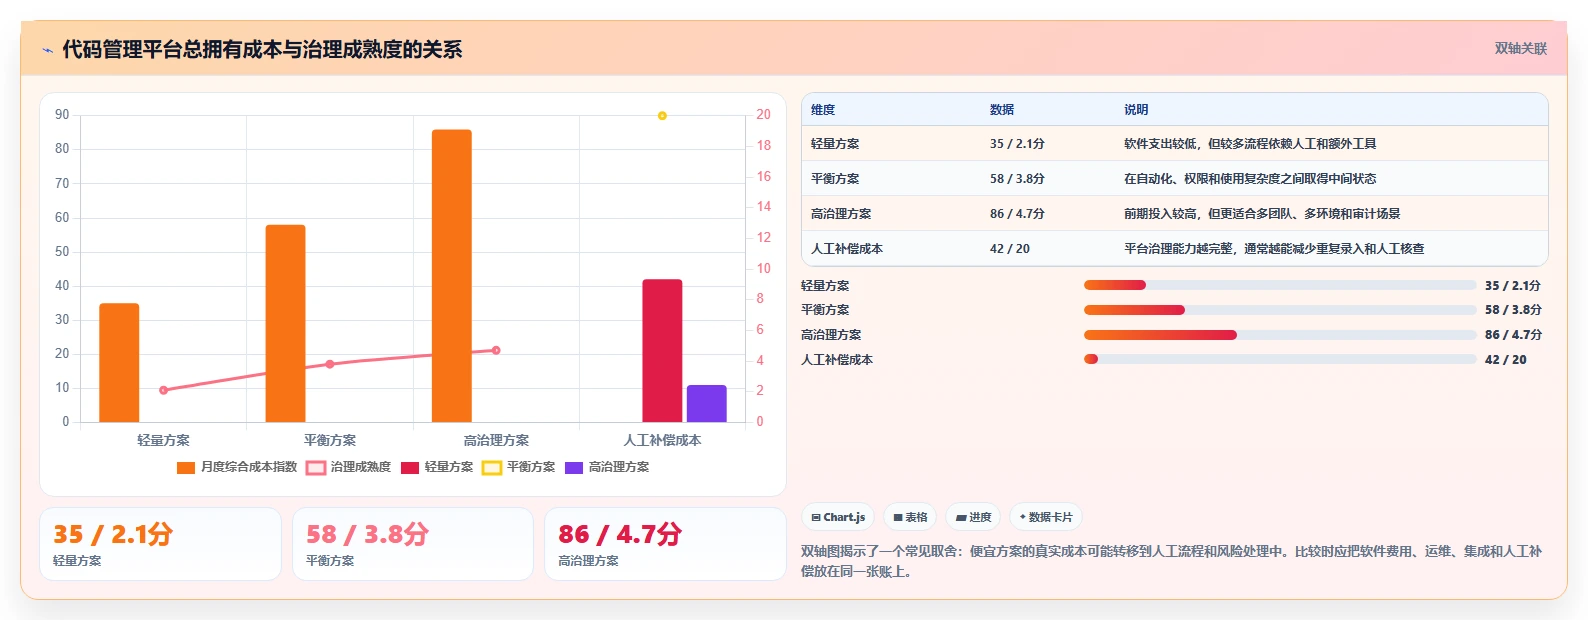This screenshot has height=620, width=1588.
Task: Click the Chart.js tag
Action: [x=838, y=517]
